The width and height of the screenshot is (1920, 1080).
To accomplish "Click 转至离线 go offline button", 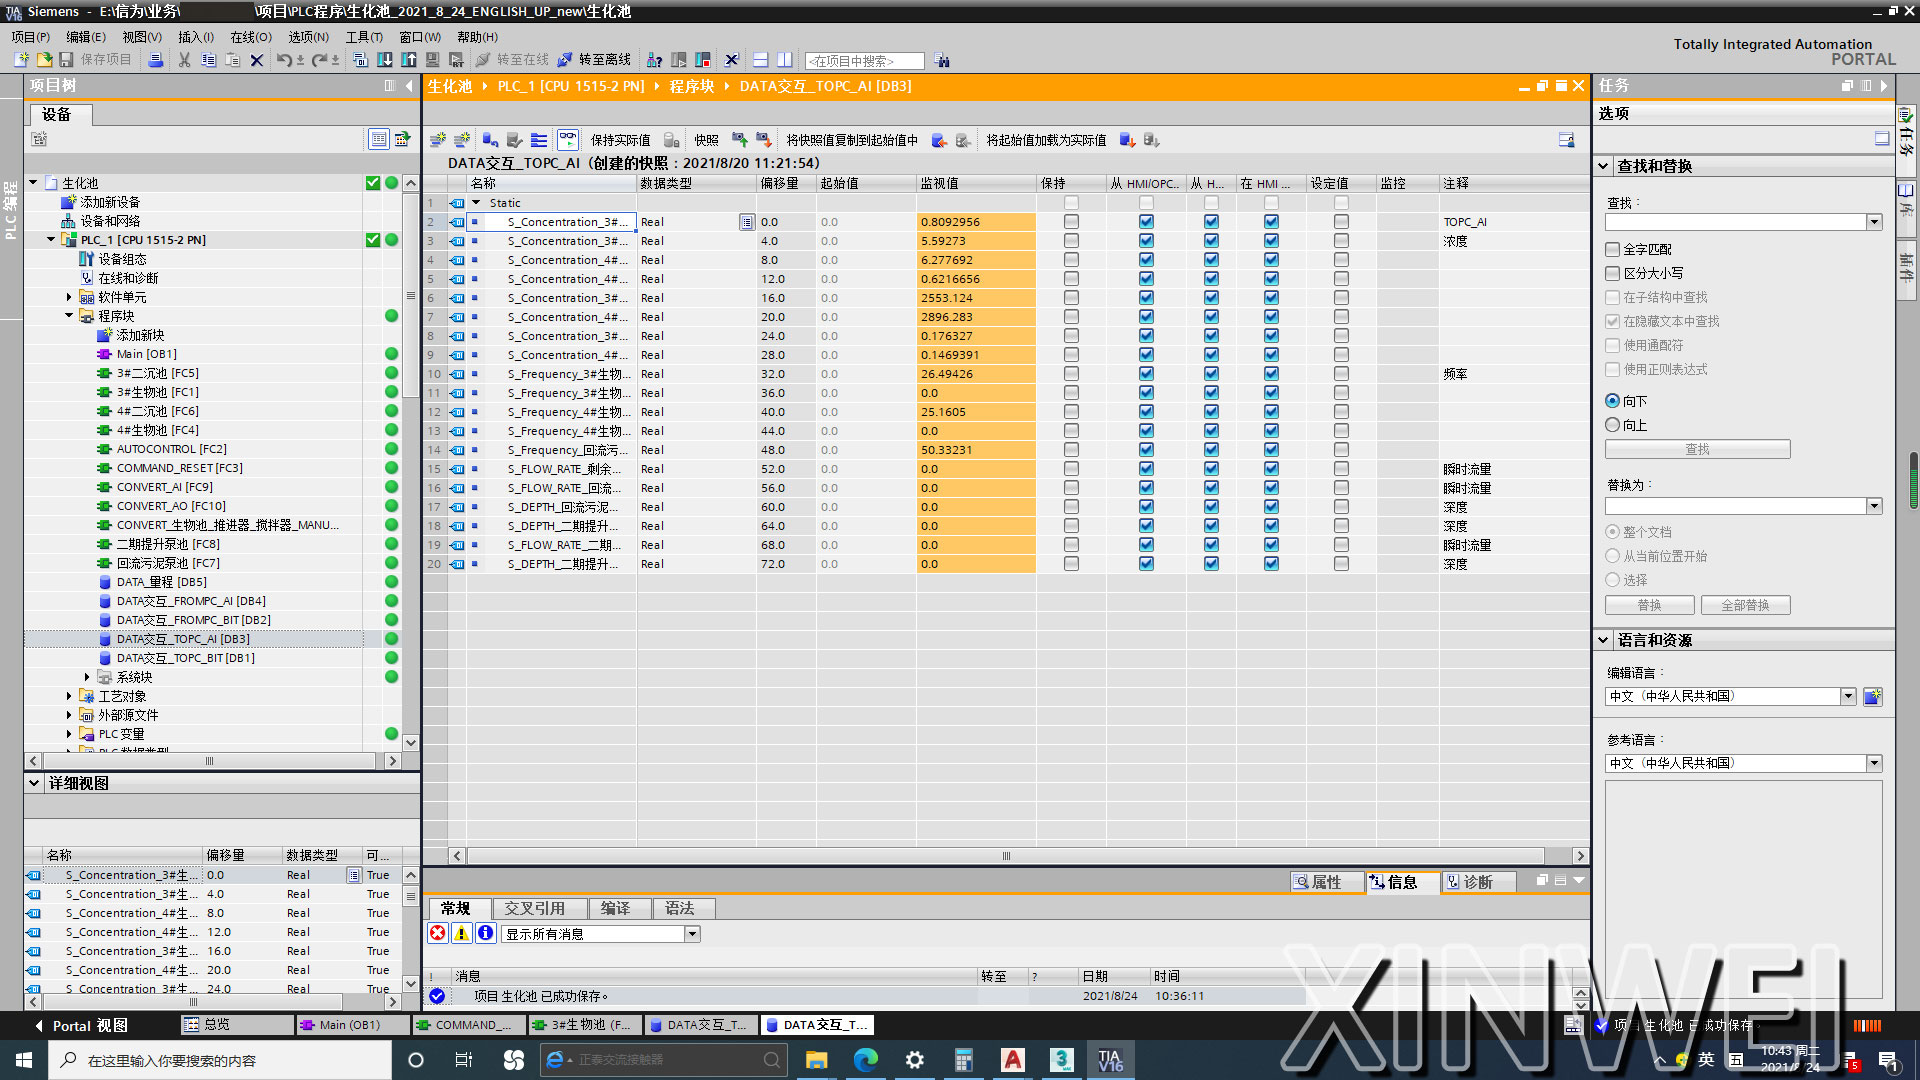I will (594, 60).
